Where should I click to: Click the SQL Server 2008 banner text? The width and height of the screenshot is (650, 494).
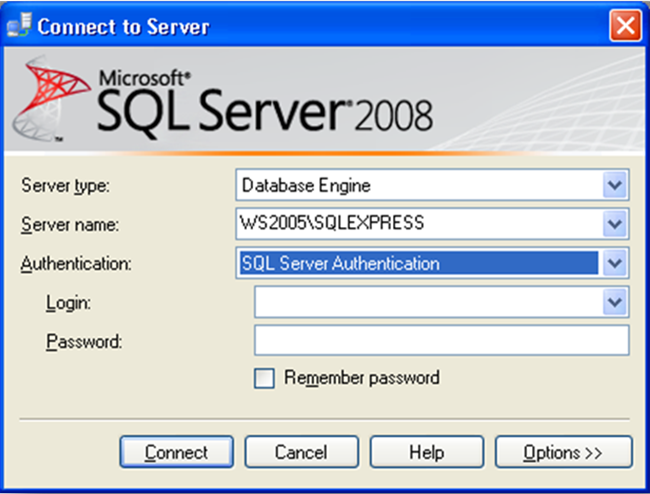(265, 105)
